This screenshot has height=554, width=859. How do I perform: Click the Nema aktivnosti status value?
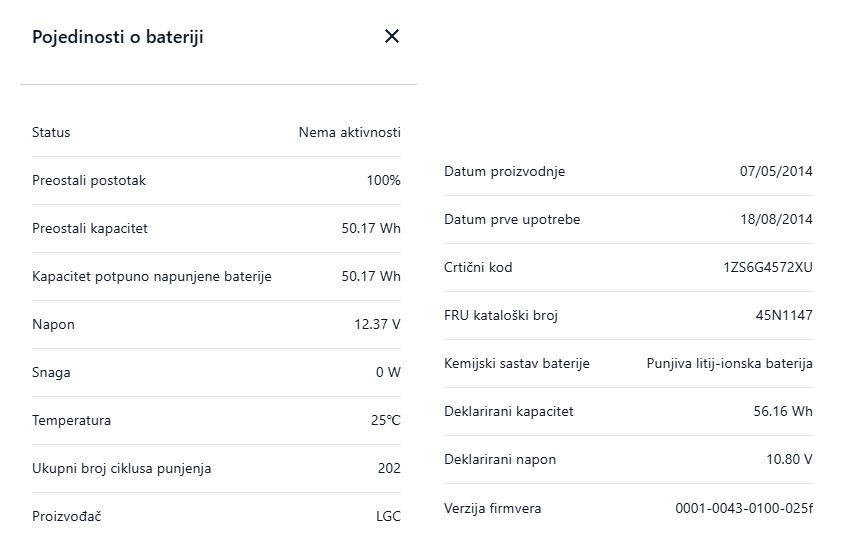[349, 133]
